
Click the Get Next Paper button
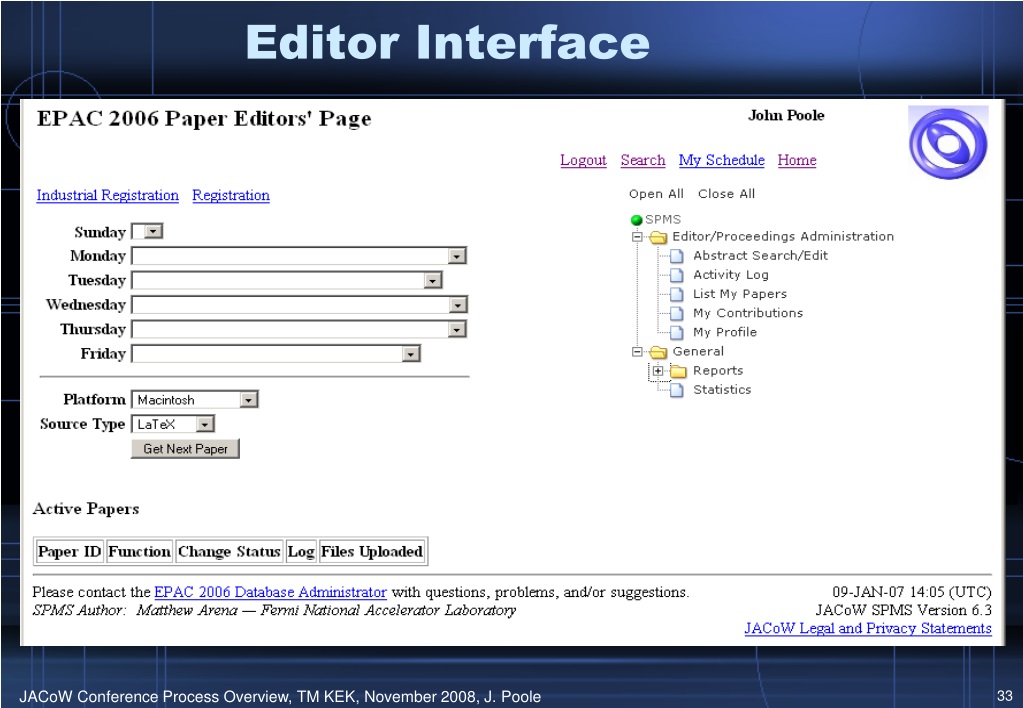185,449
